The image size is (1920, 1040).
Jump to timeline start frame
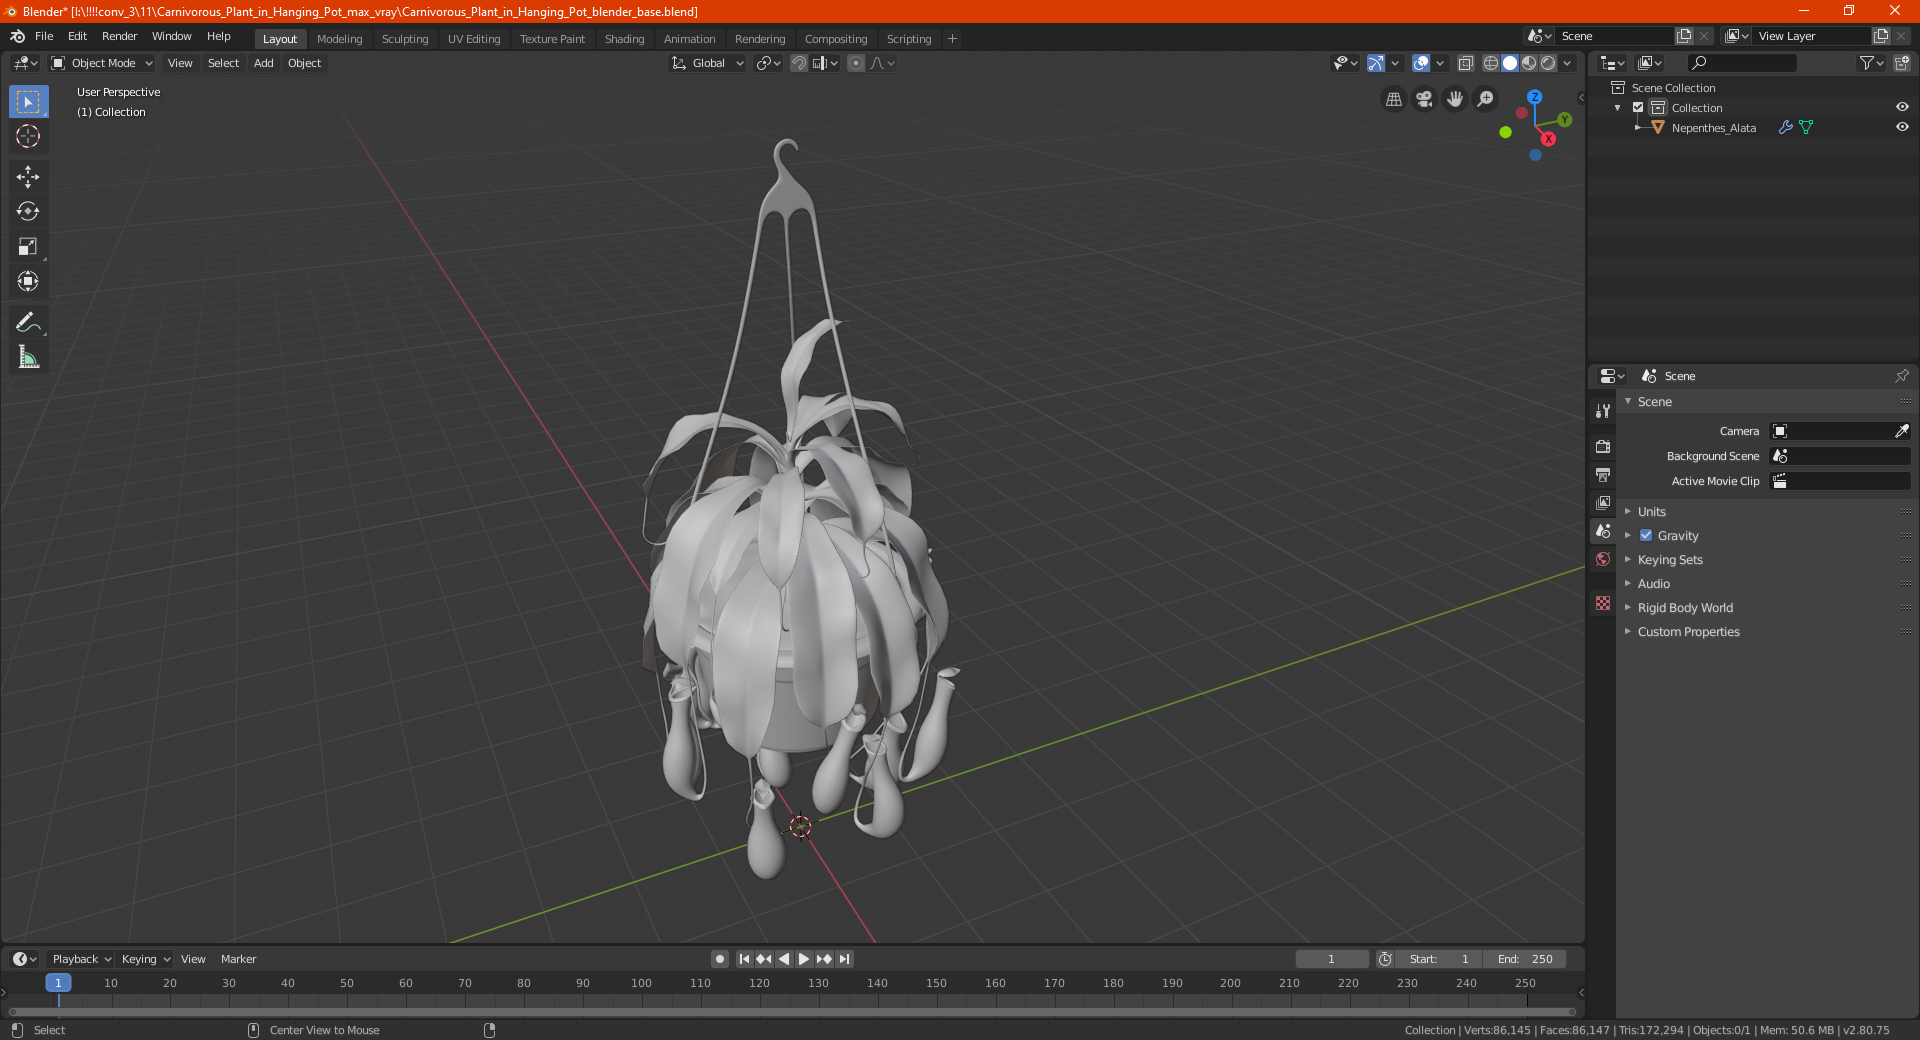point(744,959)
